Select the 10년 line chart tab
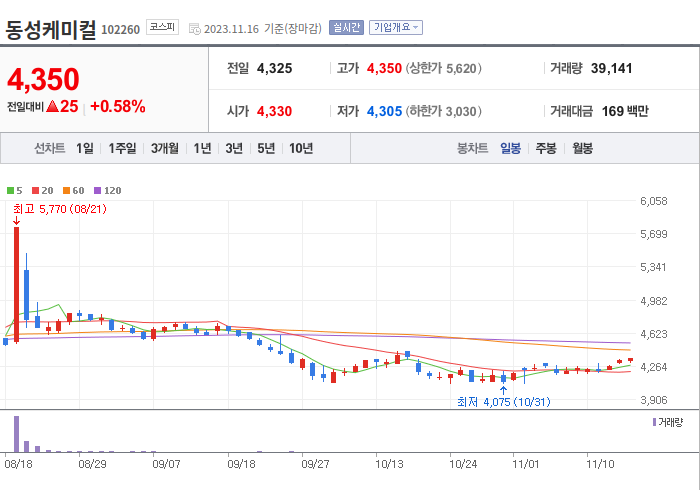Viewport: 700px width, 490px height. click(x=301, y=148)
